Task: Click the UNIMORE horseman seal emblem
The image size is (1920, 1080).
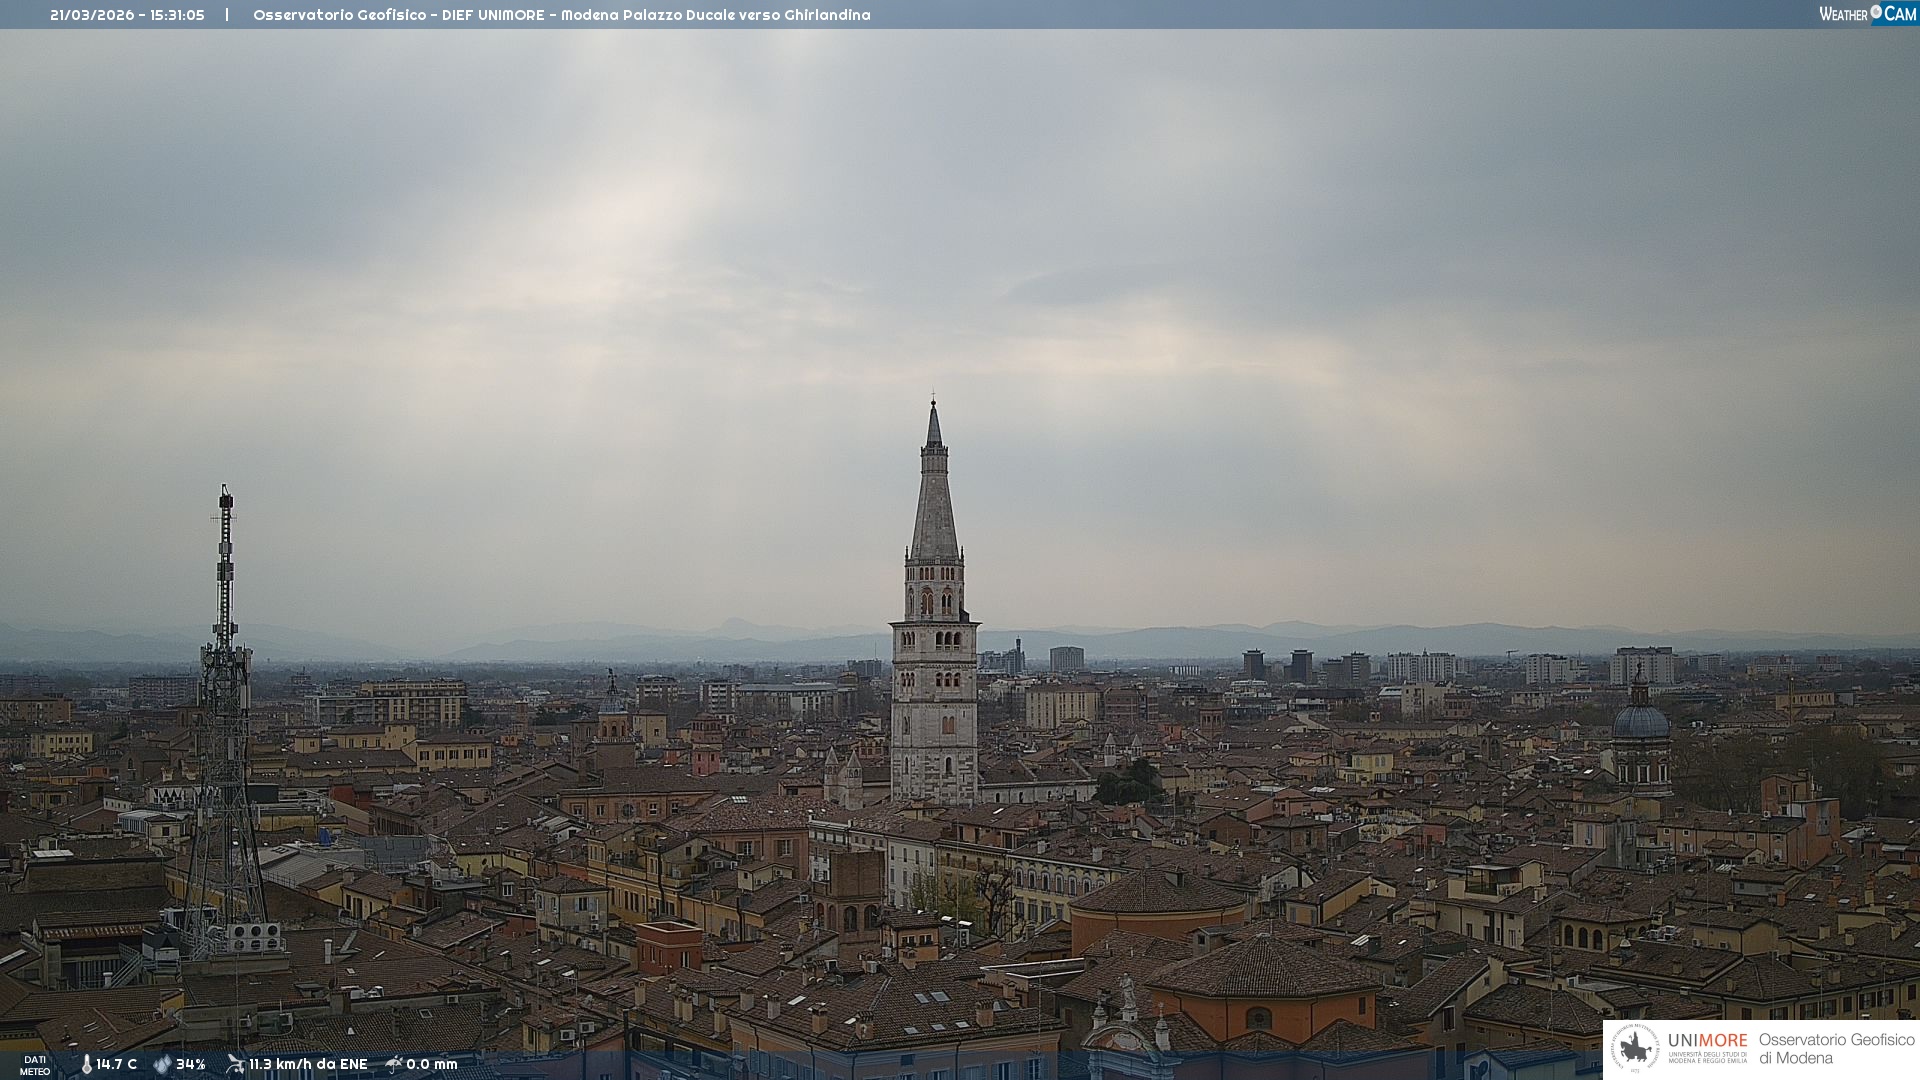Action: click(x=1635, y=1048)
